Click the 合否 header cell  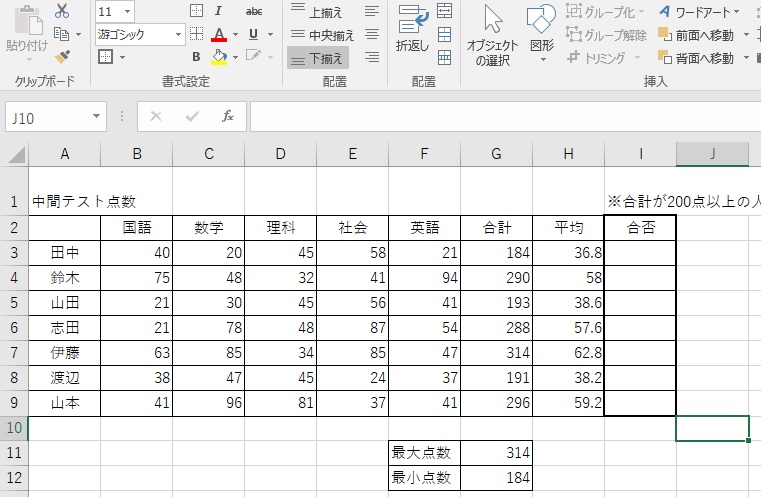click(x=641, y=227)
